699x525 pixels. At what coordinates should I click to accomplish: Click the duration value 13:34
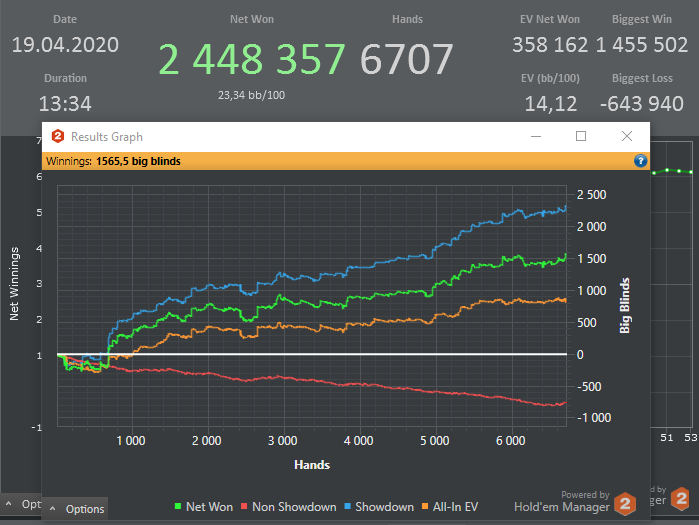(65, 104)
